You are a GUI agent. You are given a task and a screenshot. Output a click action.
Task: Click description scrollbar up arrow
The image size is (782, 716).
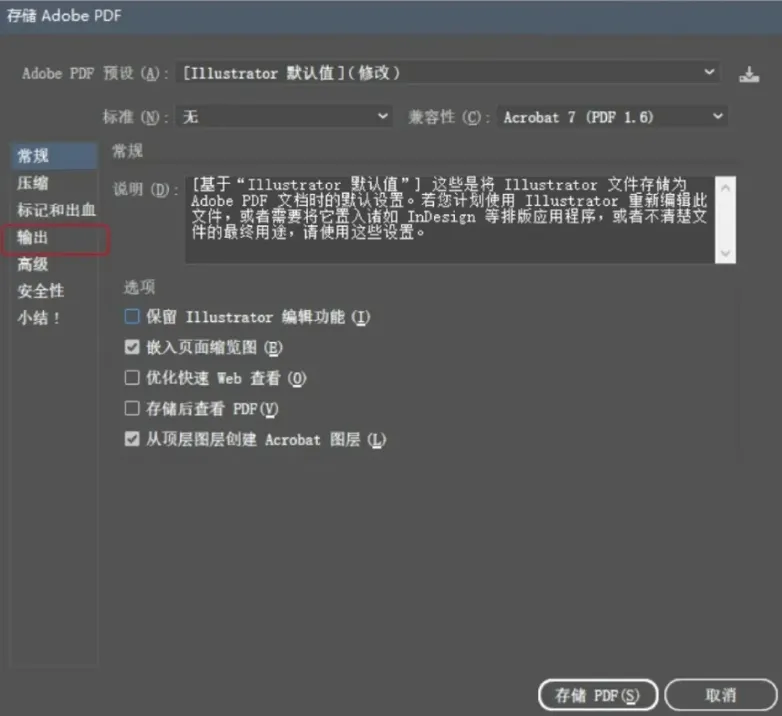[x=726, y=188]
